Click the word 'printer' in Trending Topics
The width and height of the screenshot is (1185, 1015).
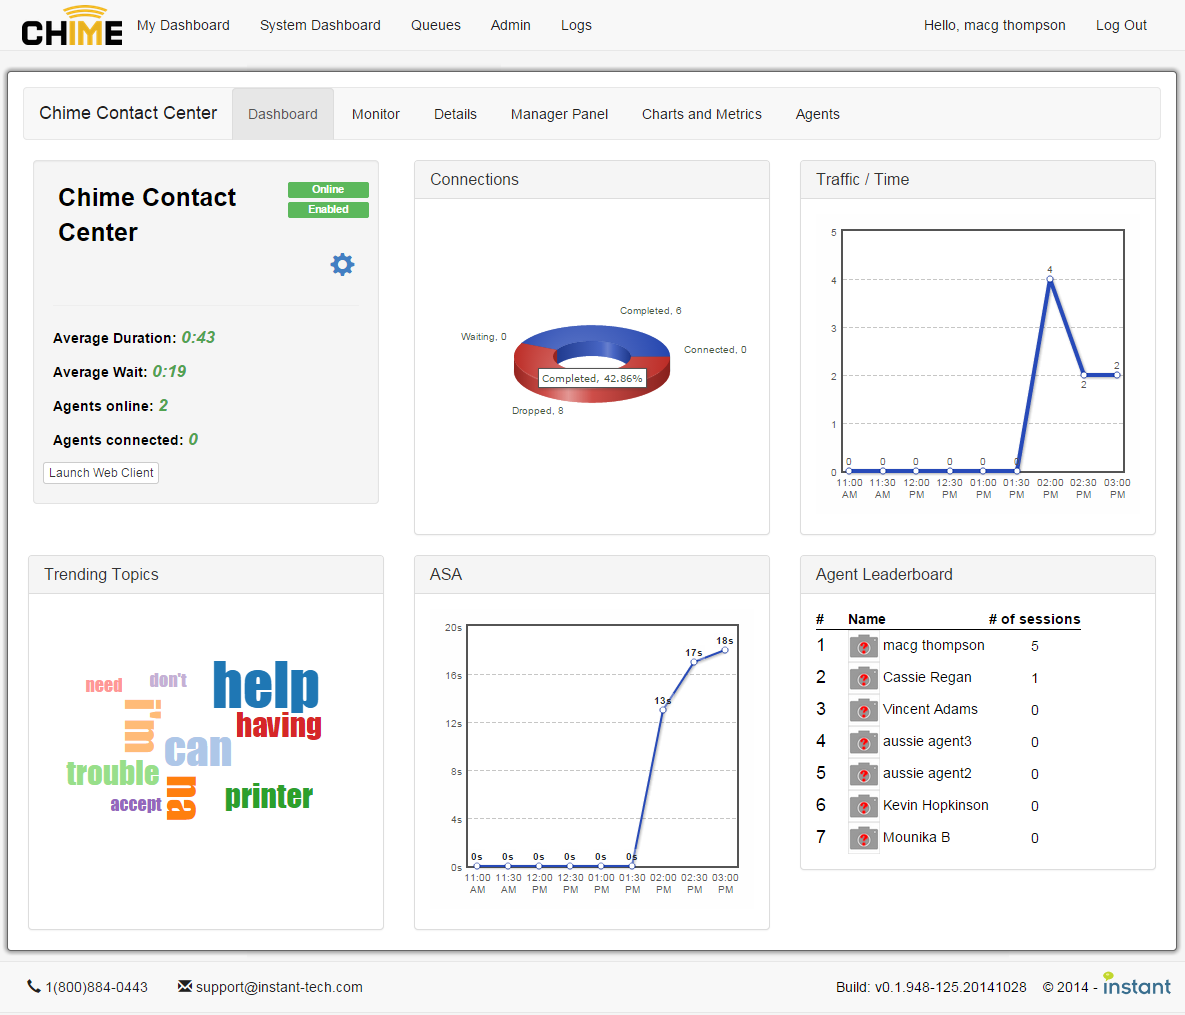(x=269, y=797)
